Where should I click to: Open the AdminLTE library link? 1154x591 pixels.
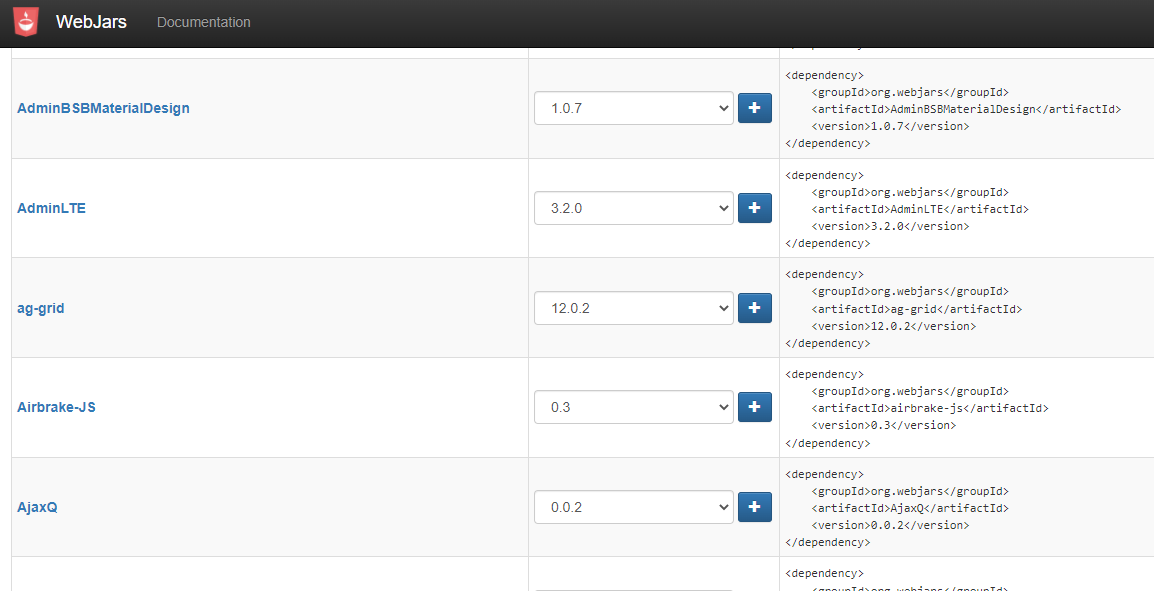pyautogui.click(x=52, y=208)
